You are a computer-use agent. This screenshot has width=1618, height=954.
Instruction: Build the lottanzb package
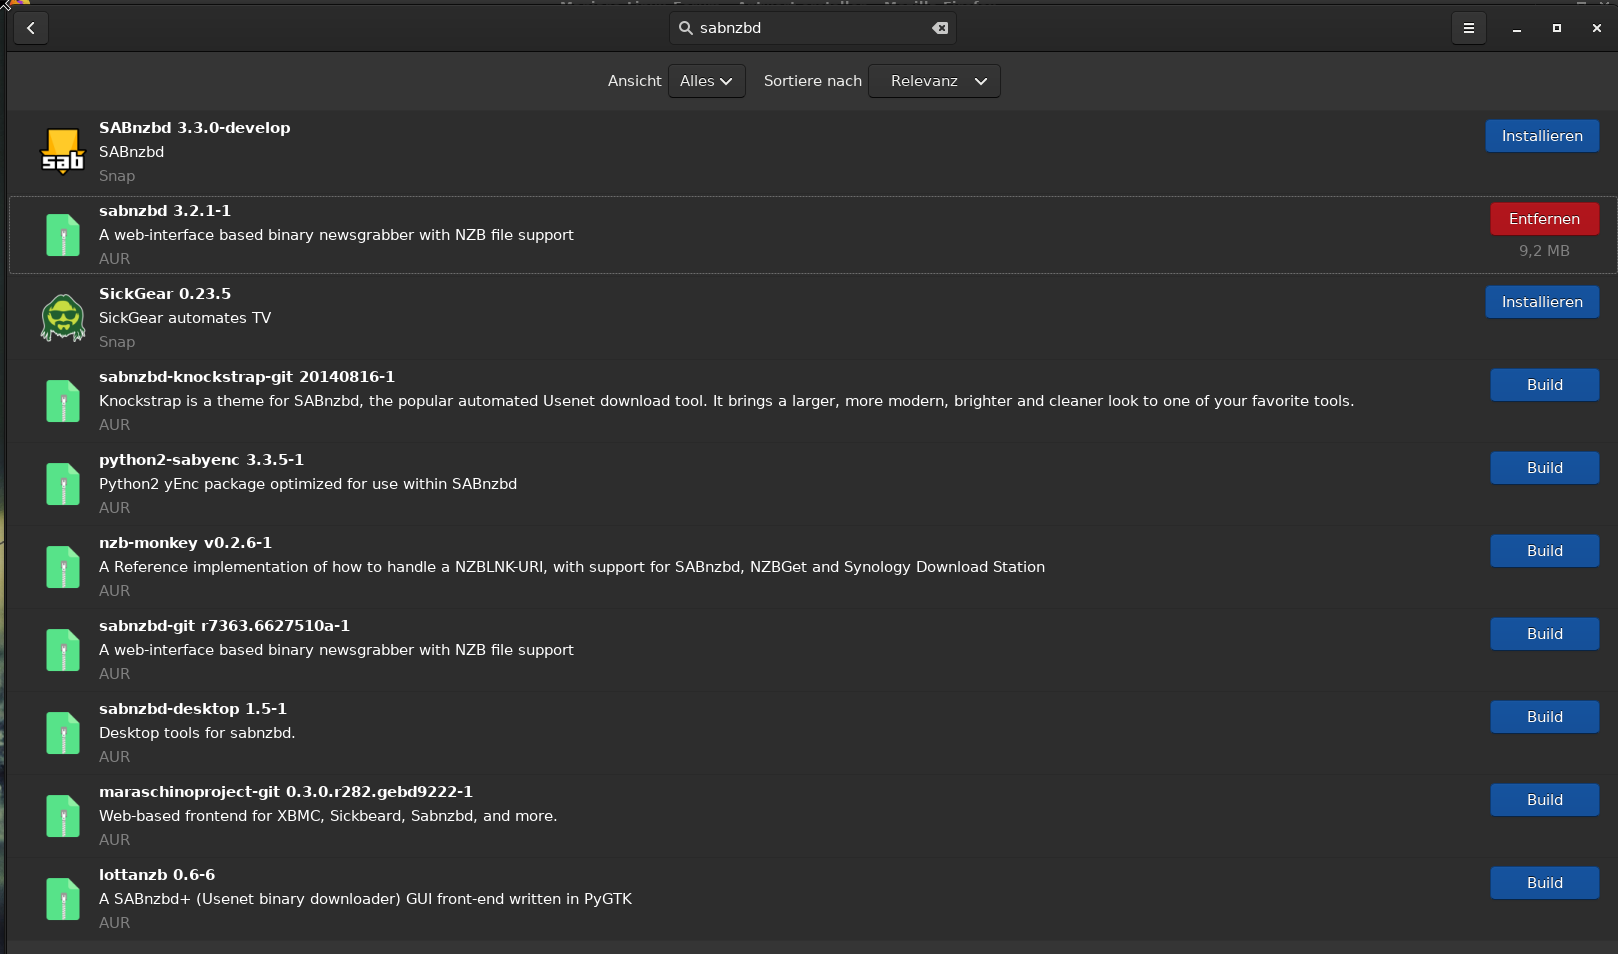[x=1544, y=882]
